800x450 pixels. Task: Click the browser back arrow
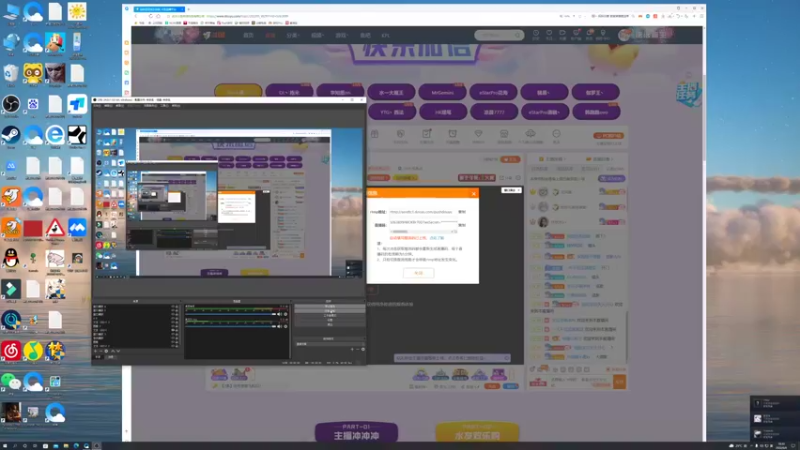136,16
